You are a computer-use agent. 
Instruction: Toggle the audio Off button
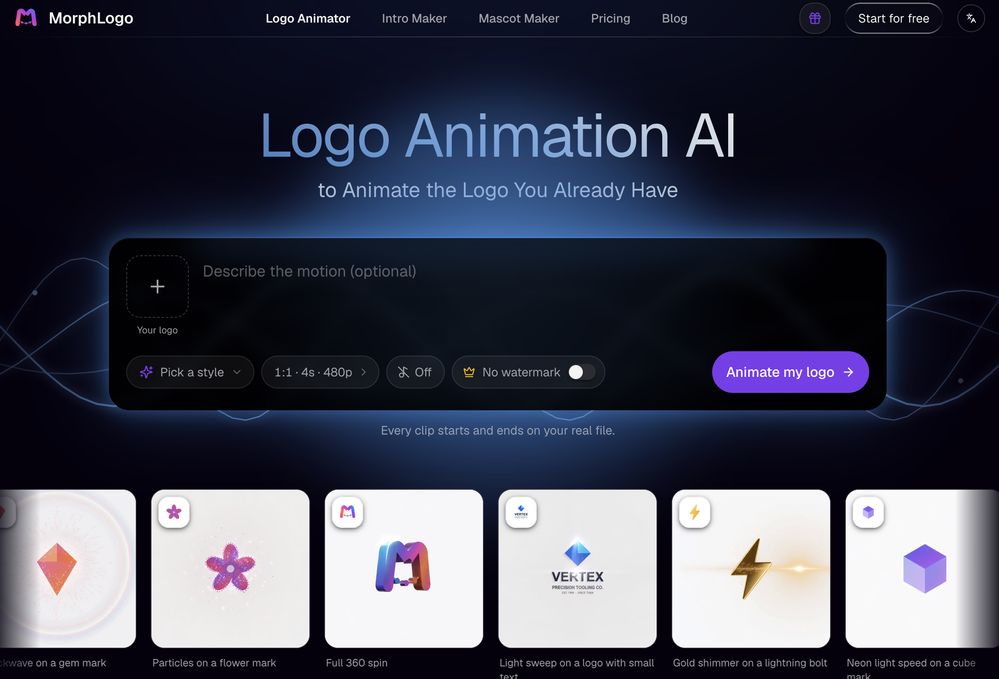[x=415, y=372]
